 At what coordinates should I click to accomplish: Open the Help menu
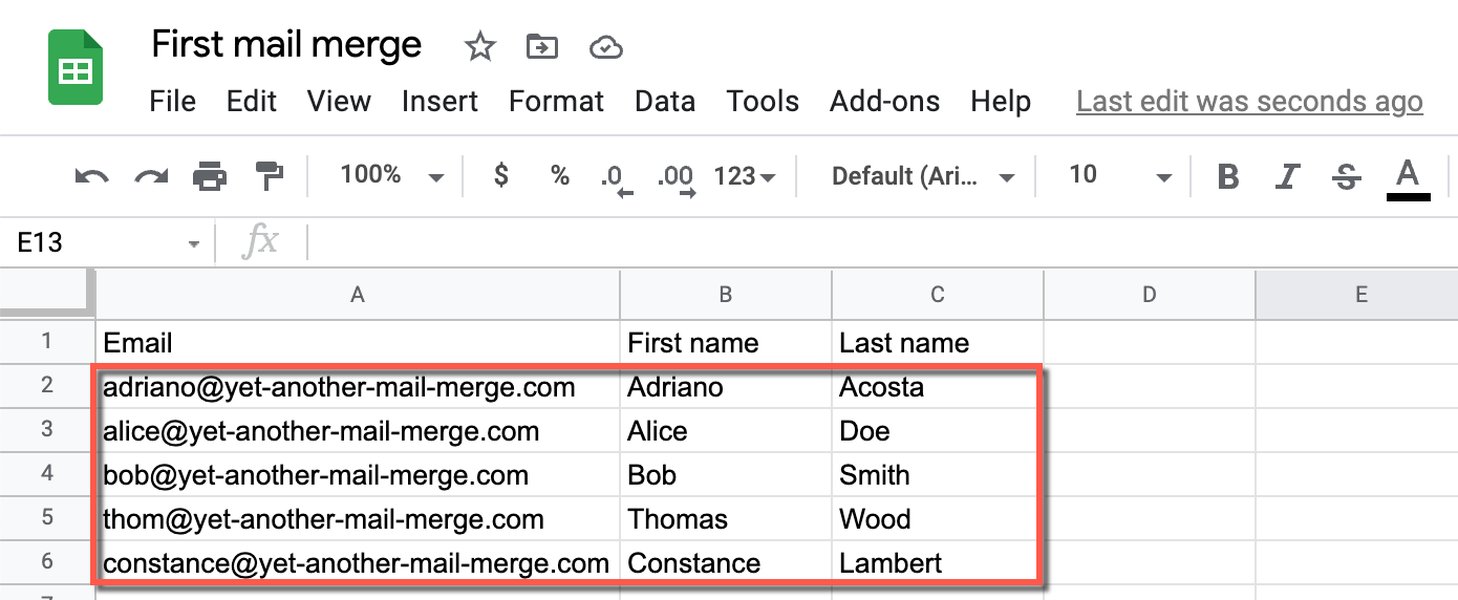click(1000, 101)
